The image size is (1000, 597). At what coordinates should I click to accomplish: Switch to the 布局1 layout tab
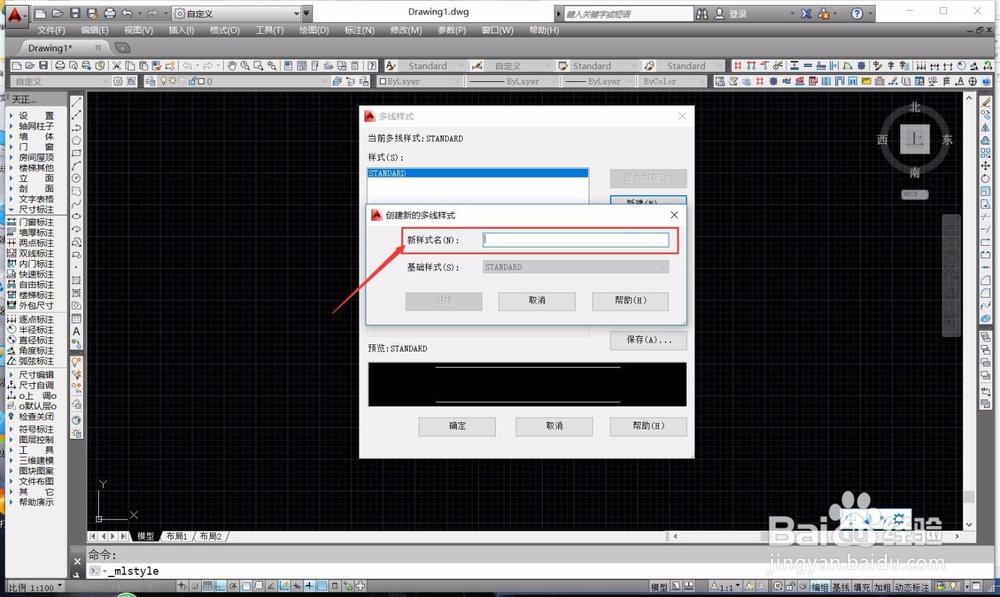pos(177,536)
